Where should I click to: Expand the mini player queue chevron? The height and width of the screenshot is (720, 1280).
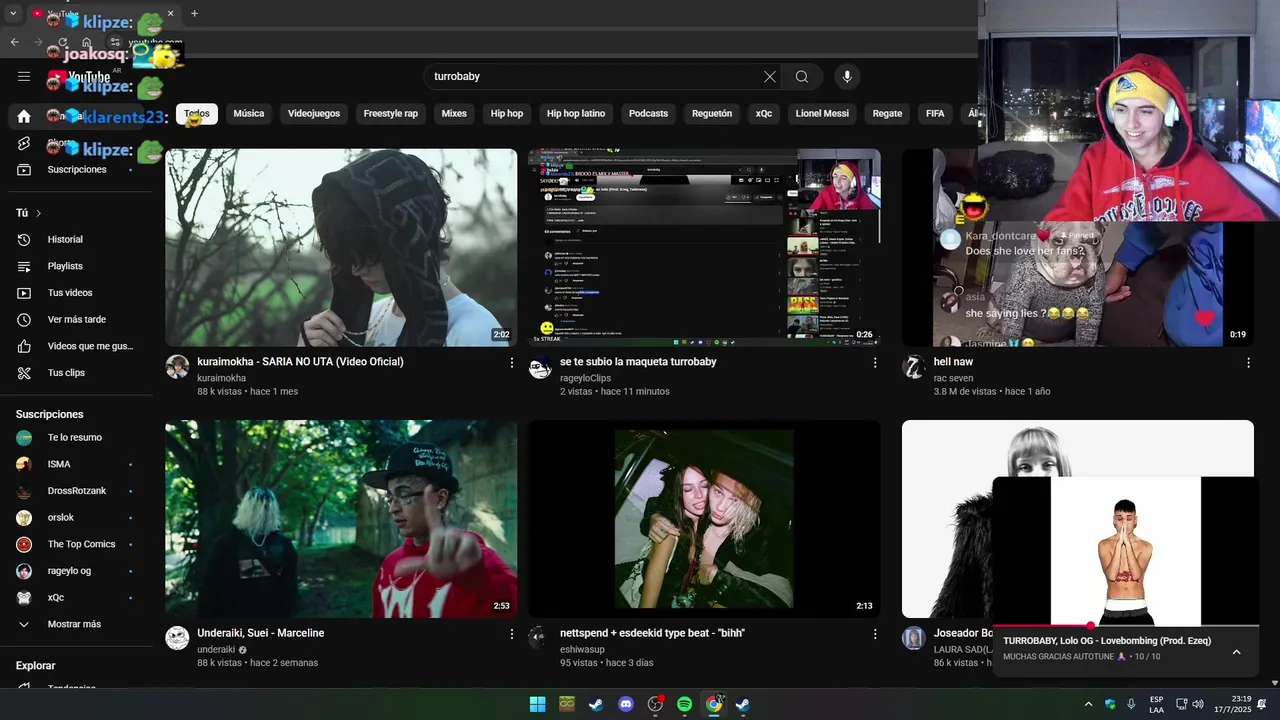(x=1236, y=652)
